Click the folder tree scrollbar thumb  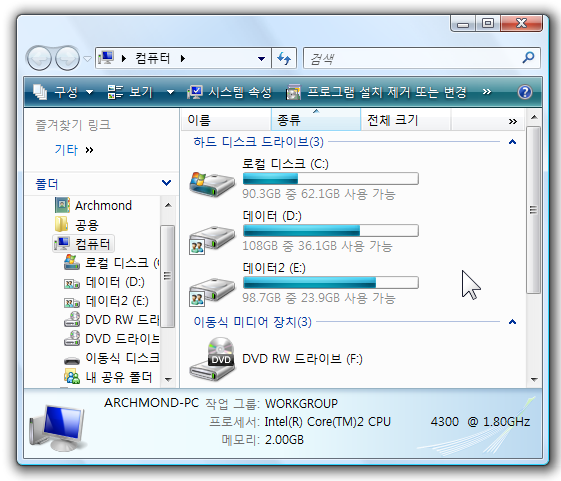[x=167, y=276]
